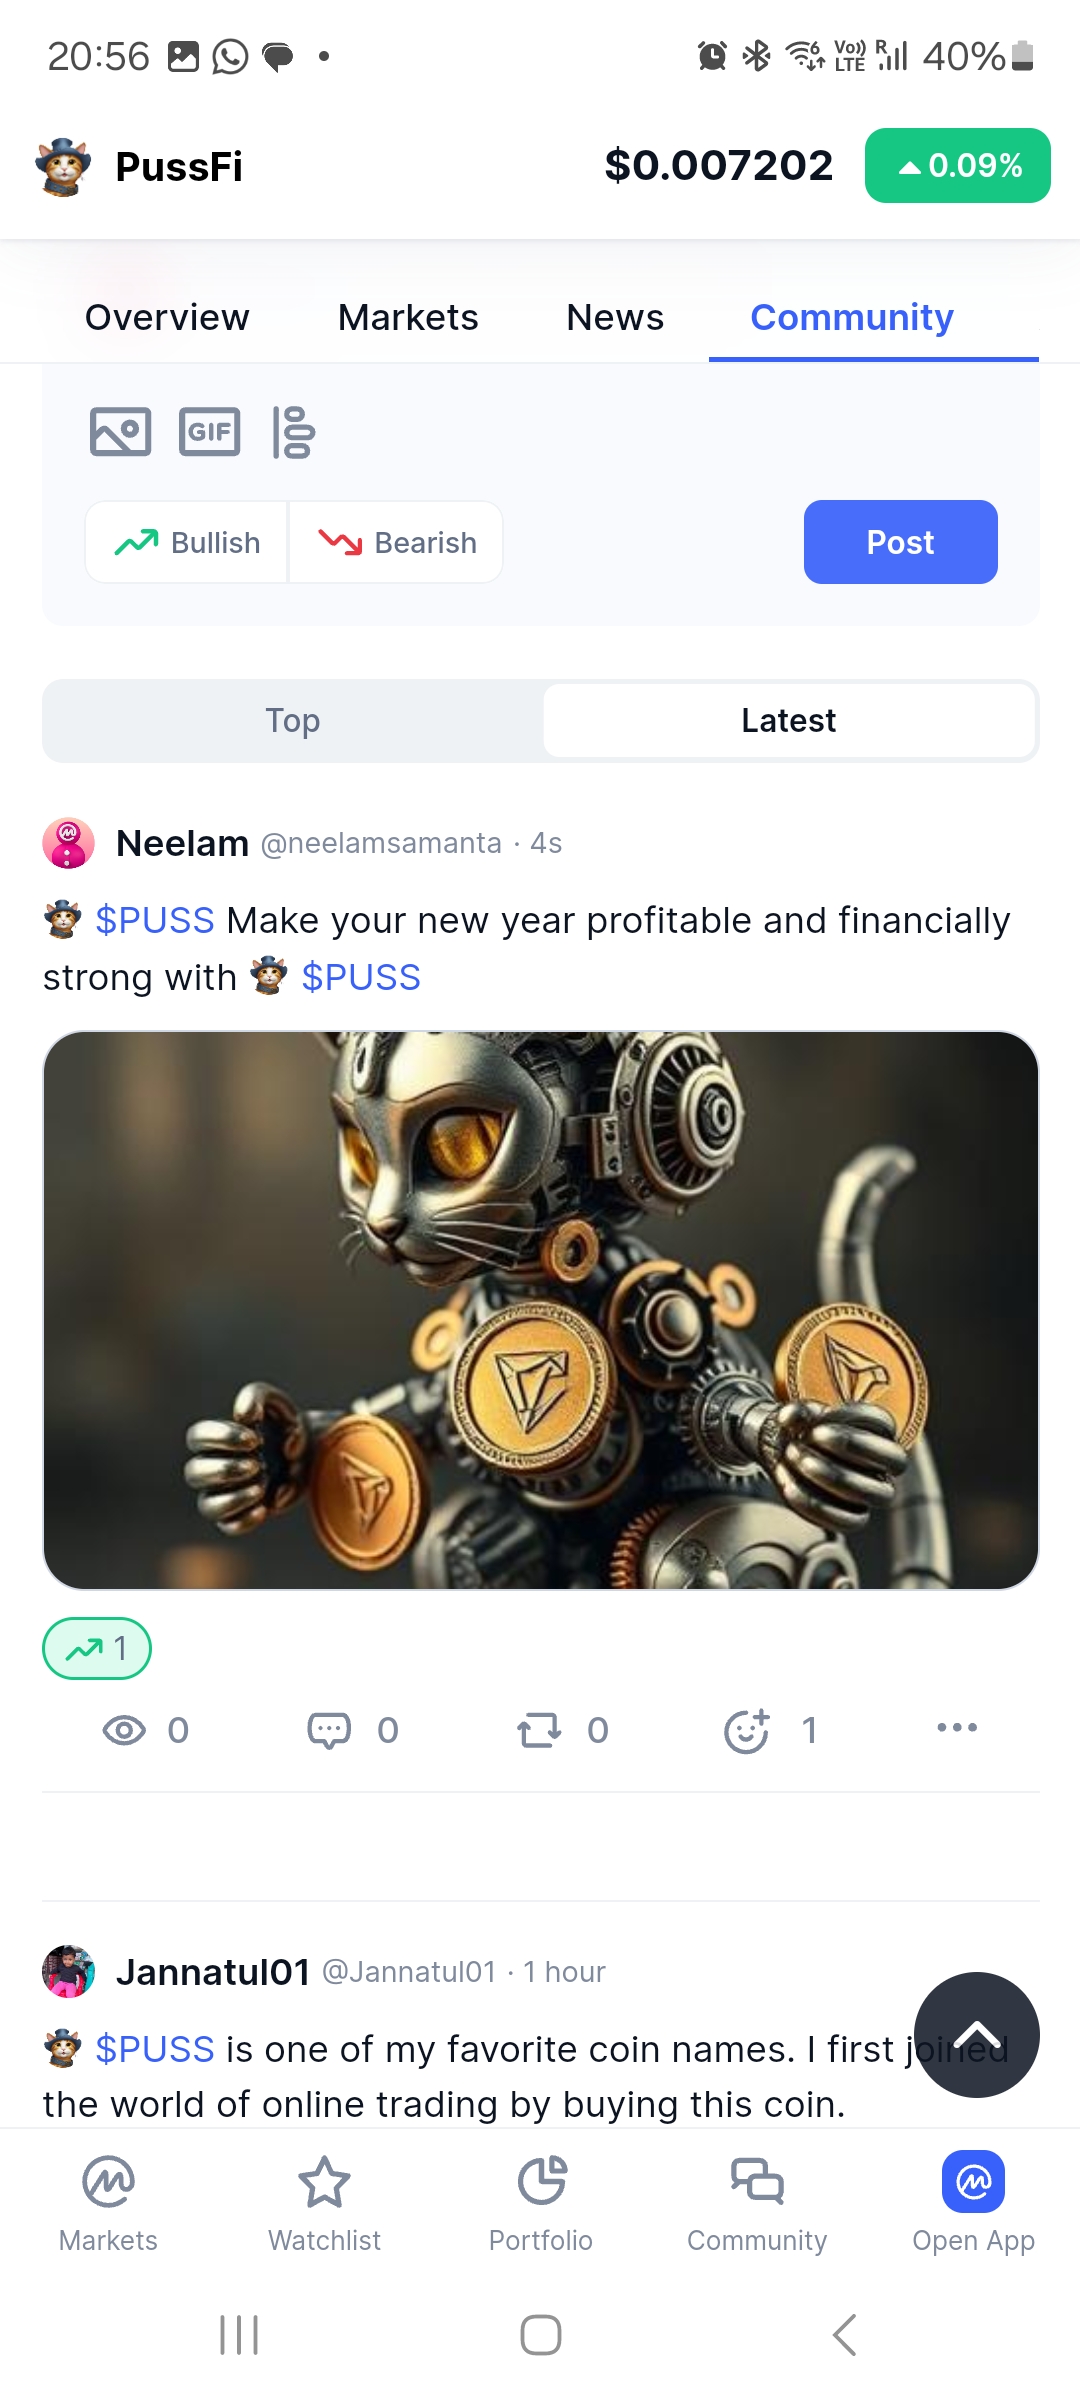Toggle Bullish sentiment for the post

coord(187,542)
